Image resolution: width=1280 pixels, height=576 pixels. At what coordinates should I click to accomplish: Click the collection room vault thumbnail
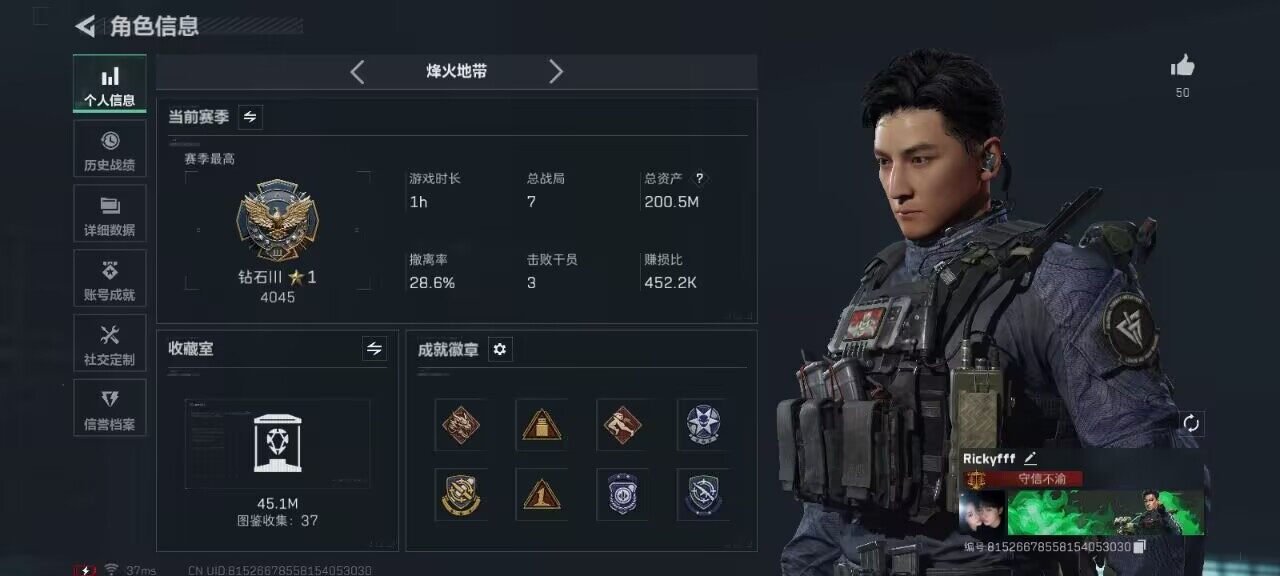pyautogui.click(x=277, y=443)
